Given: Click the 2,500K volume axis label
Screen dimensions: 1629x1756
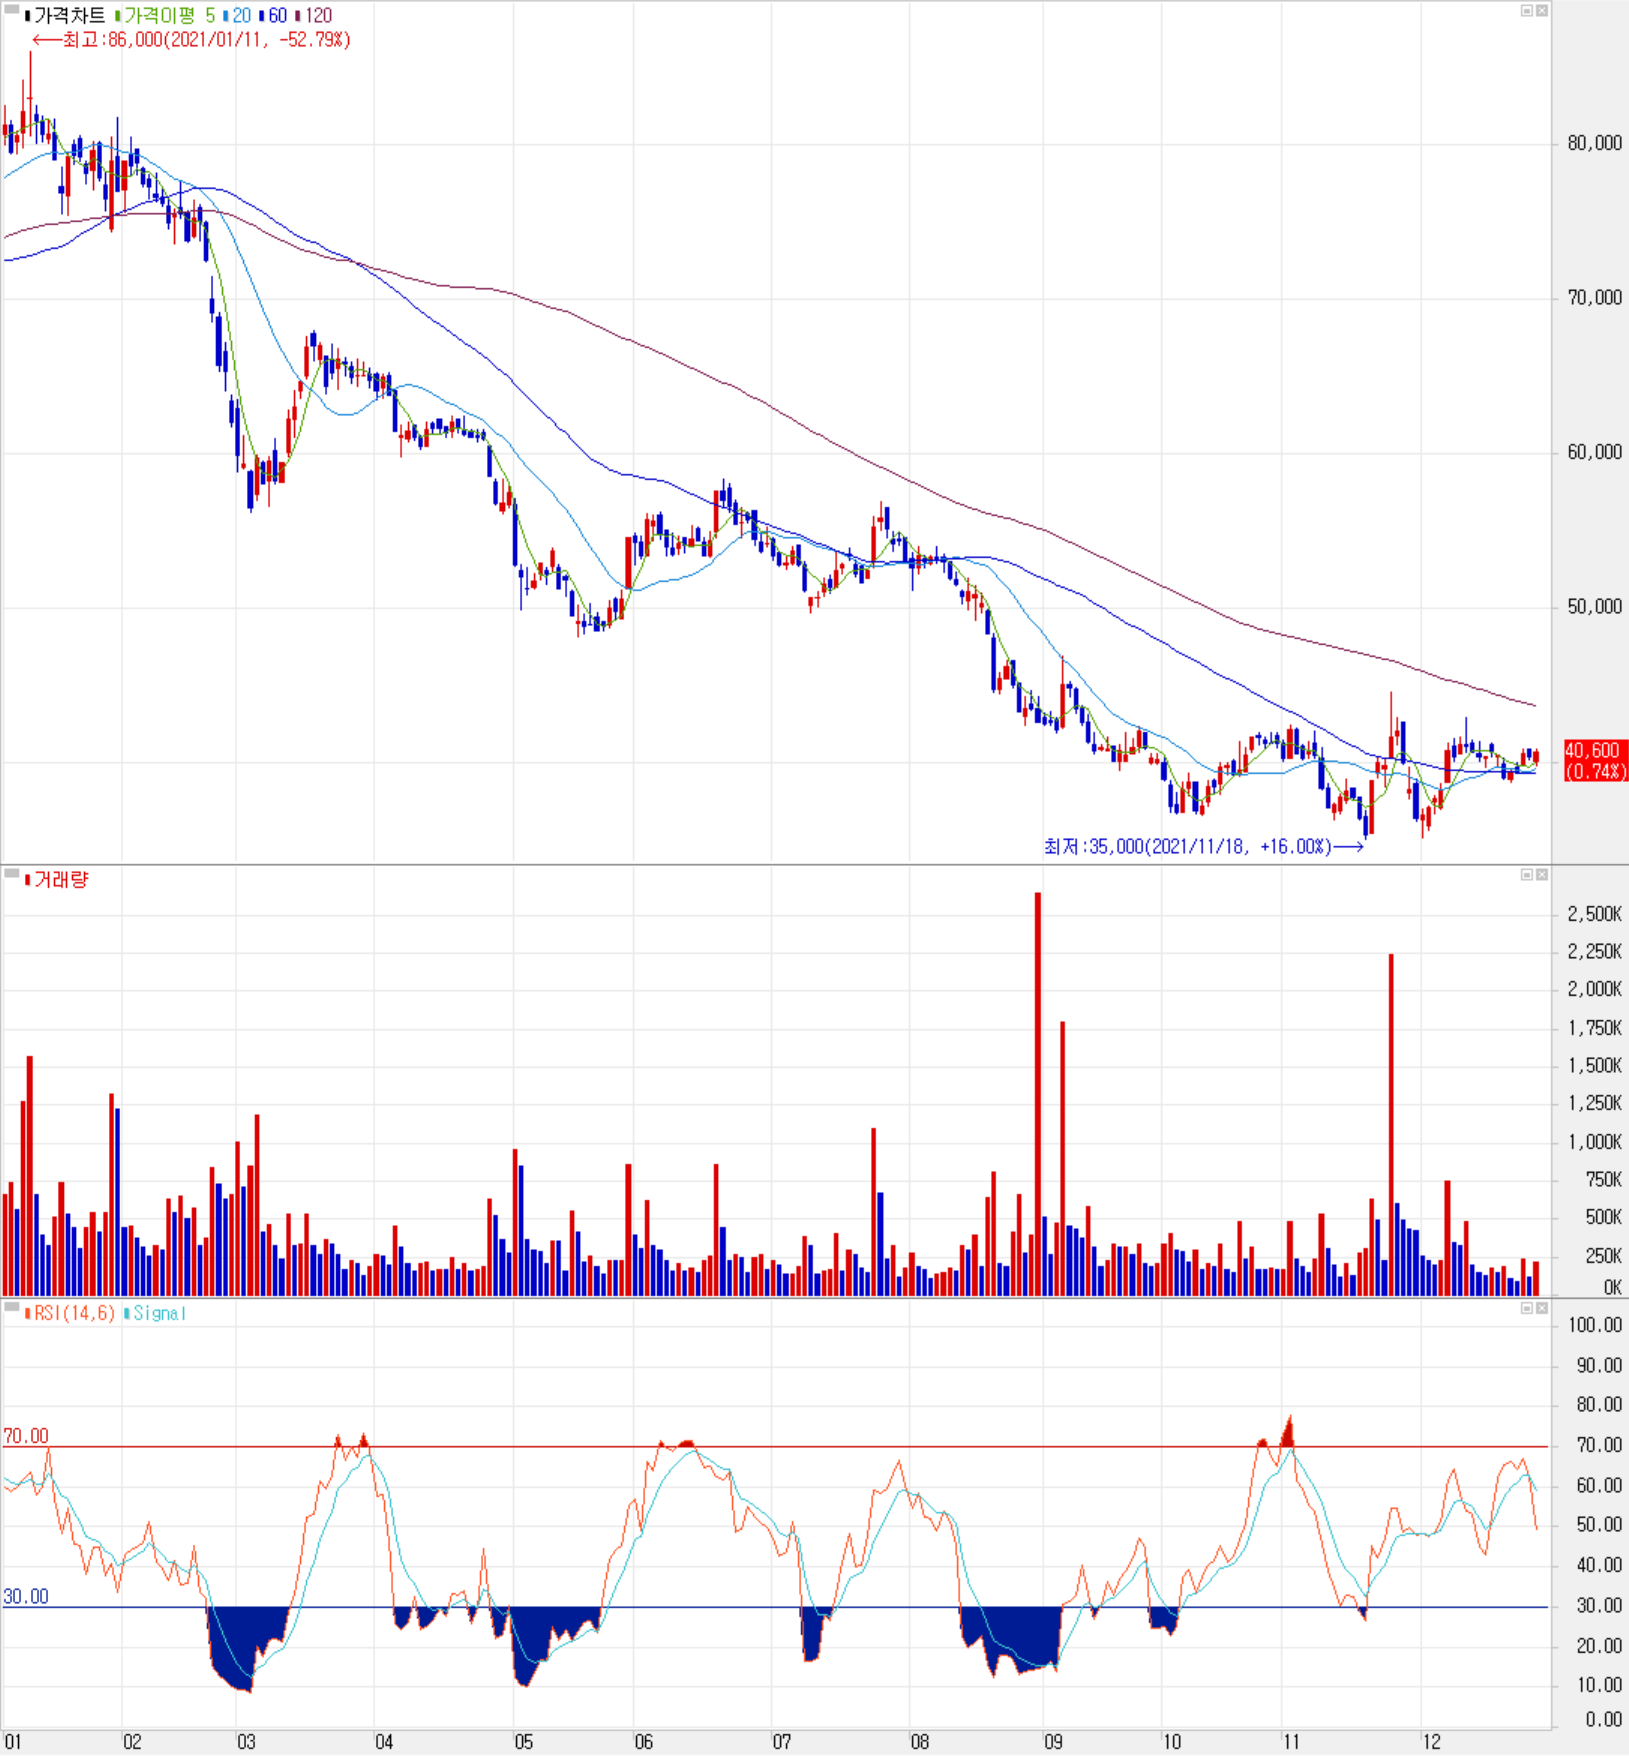Looking at the screenshot, I should [x=1595, y=913].
